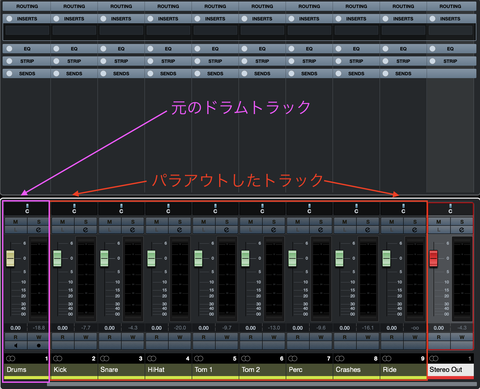The width and height of the screenshot is (480, 389).
Task: Click the stereo circles icon above Tom 1 name
Action: (199, 358)
